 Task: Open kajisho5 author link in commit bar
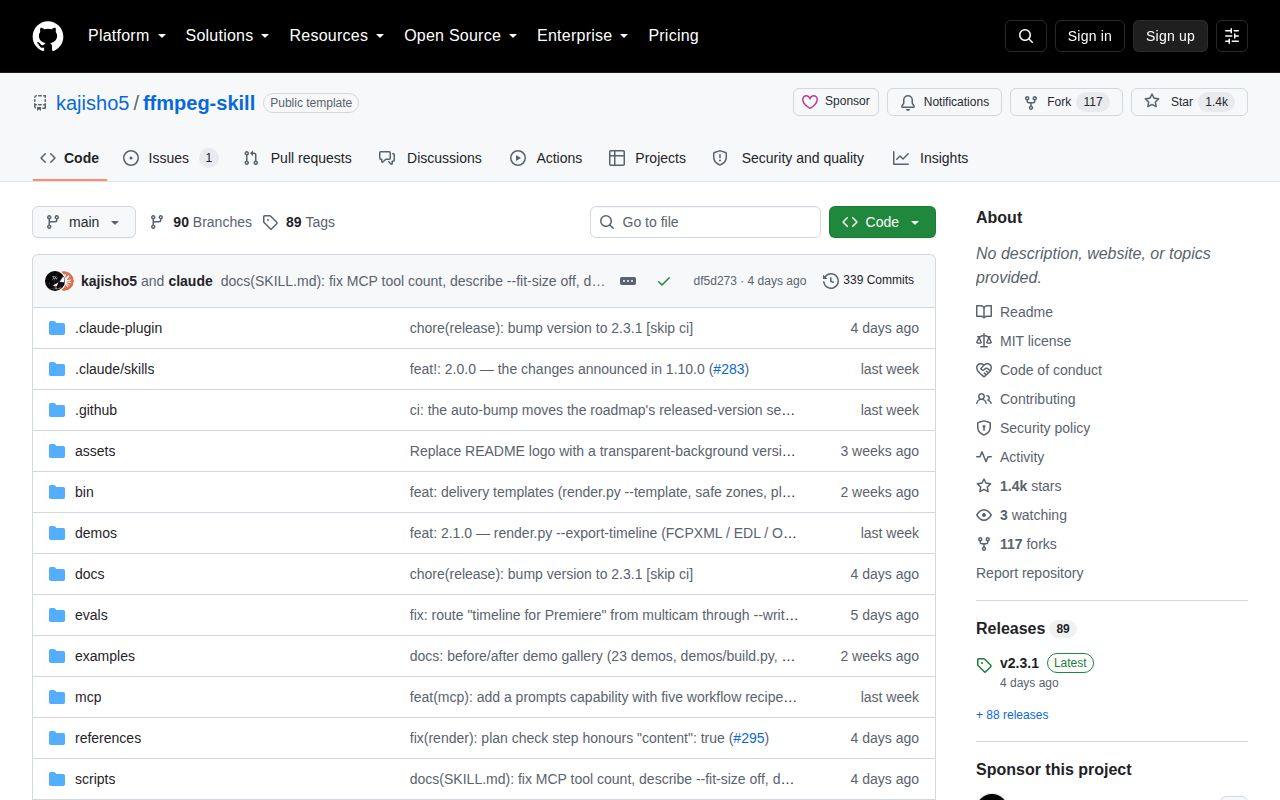pos(108,281)
